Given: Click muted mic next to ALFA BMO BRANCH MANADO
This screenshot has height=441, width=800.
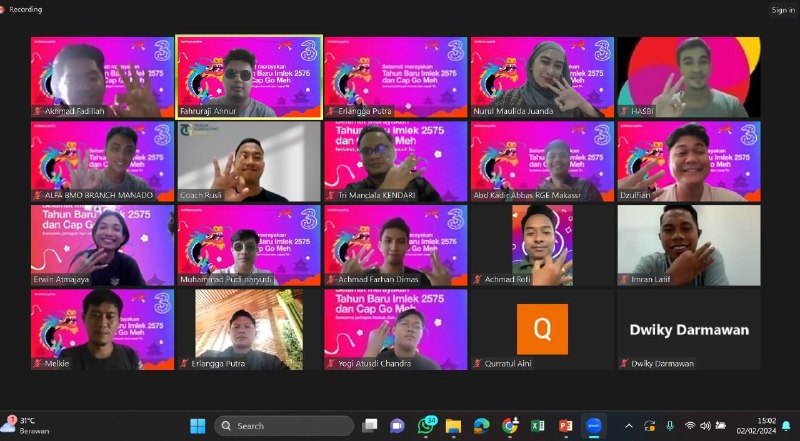Looking at the screenshot, I should 37,195.
